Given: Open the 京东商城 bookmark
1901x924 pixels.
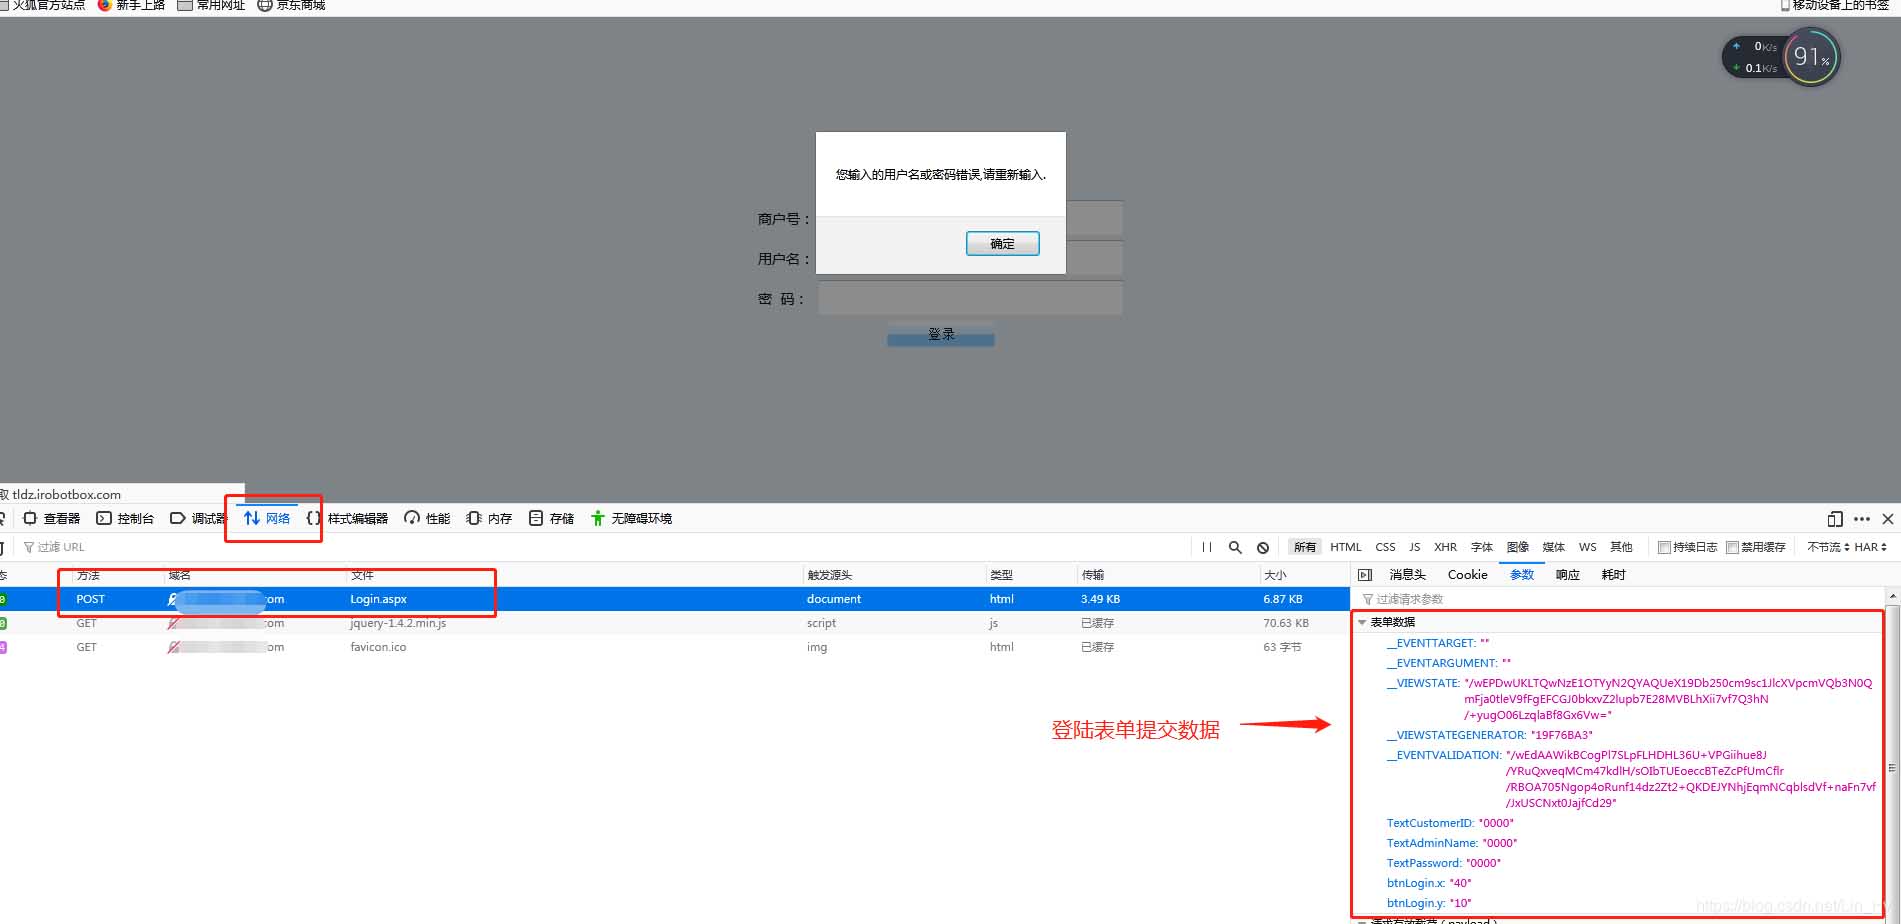Looking at the screenshot, I should click(x=291, y=5).
